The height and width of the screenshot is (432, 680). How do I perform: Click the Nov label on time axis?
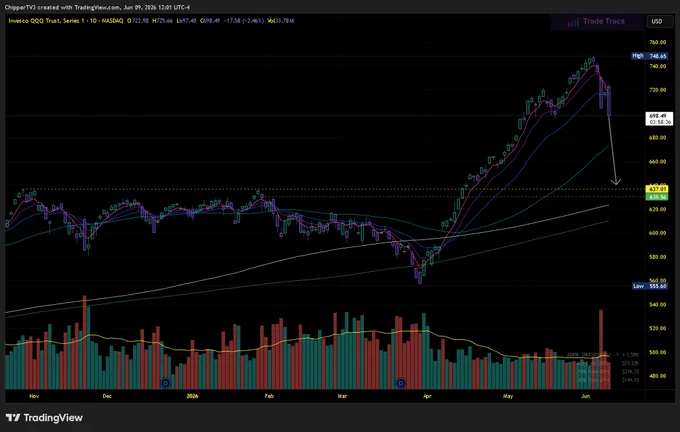click(34, 396)
